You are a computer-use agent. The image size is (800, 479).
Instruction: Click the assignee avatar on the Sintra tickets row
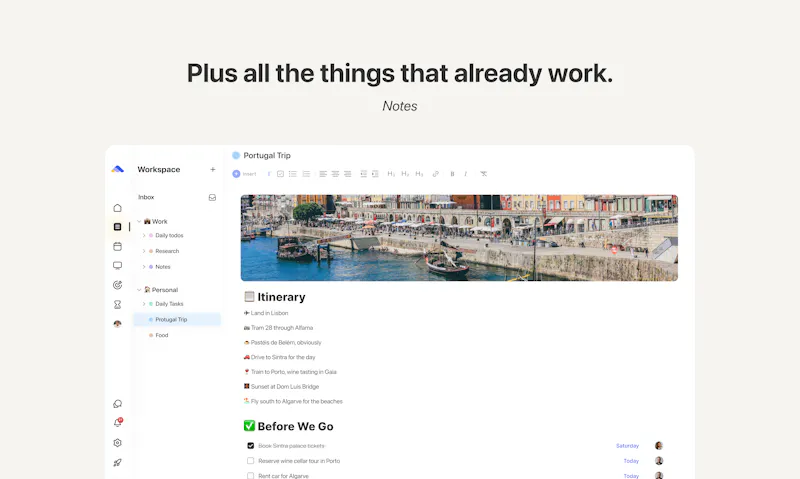pyautogui.click(x=659, y=446)
